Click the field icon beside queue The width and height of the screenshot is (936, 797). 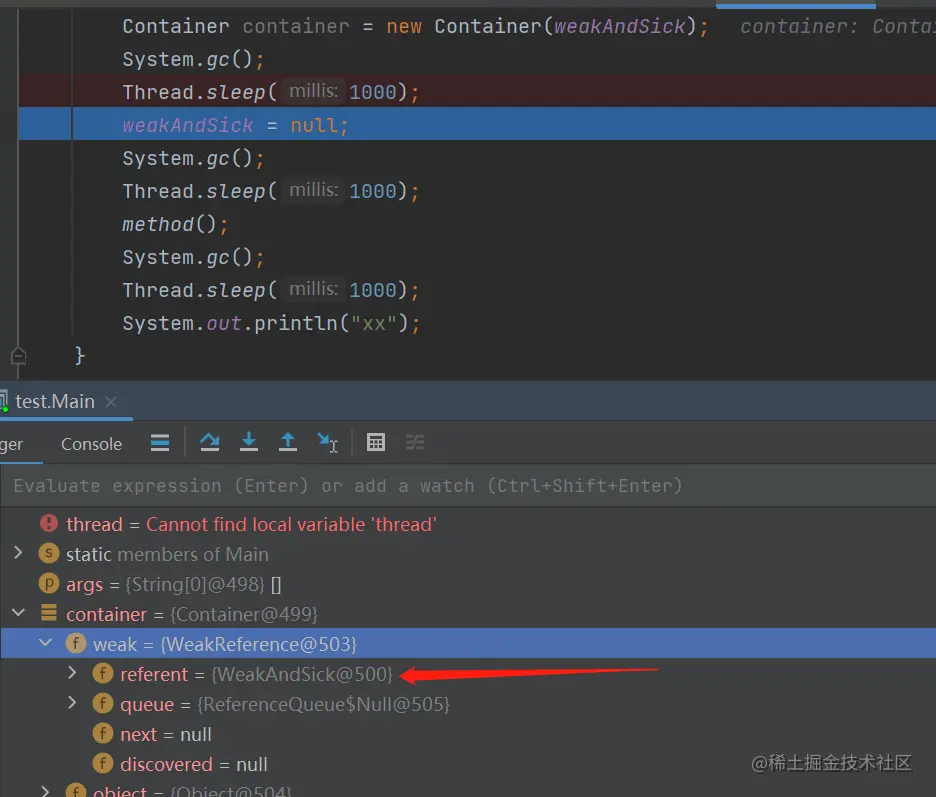pyautogui.click(x=103, y=703)
